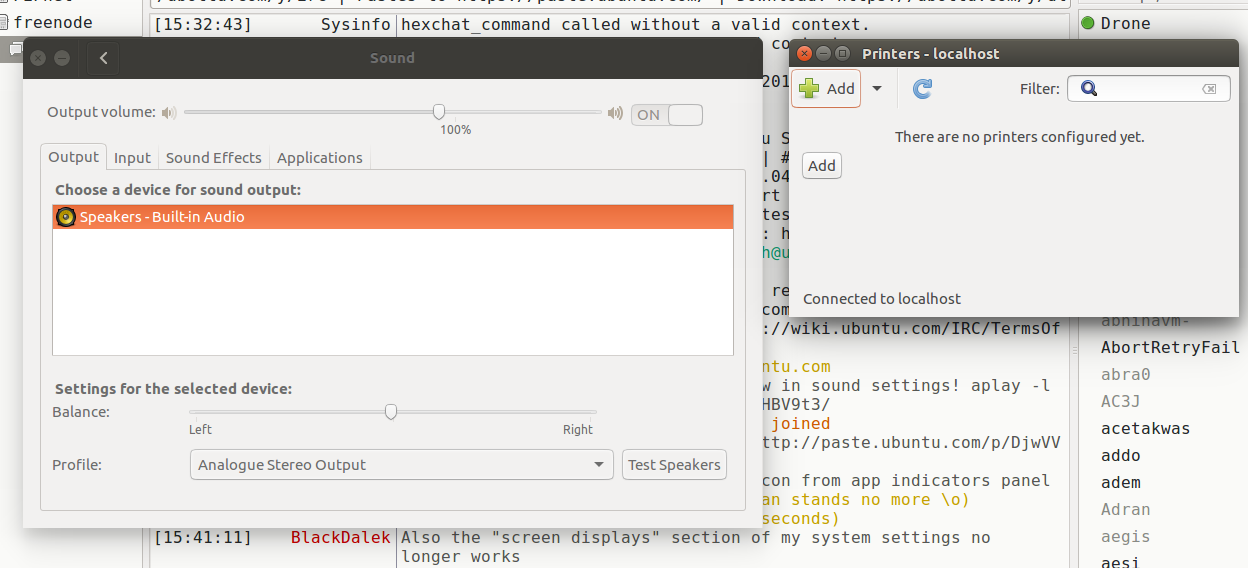Select user abra0 in user list
The height and width of the screenshot is (568, 1248).
click(x=1125, y=375)
